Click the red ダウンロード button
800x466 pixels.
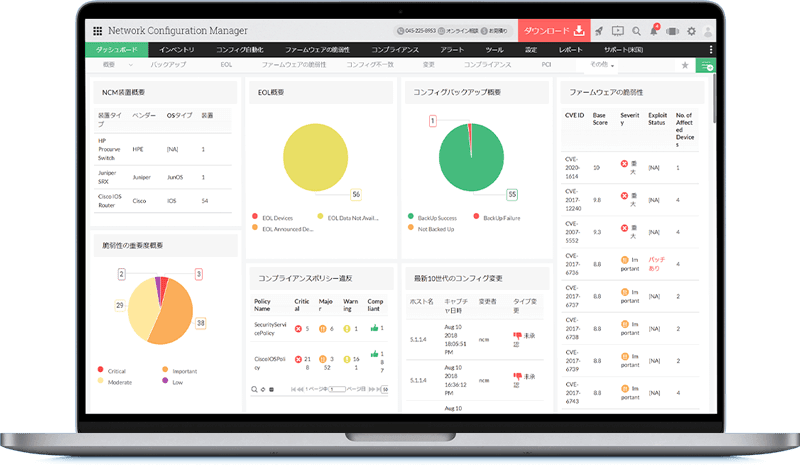tap(550, 31)
